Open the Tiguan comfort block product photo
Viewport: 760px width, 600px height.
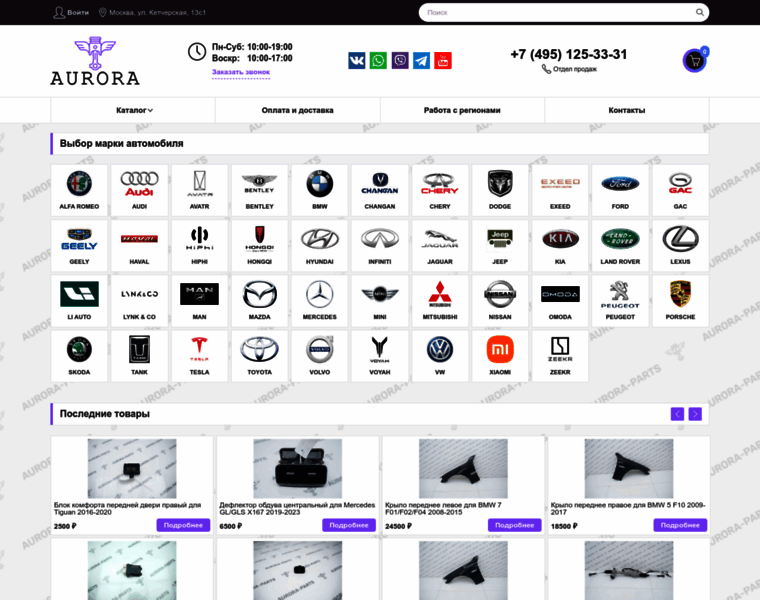[x=132, y=469]
